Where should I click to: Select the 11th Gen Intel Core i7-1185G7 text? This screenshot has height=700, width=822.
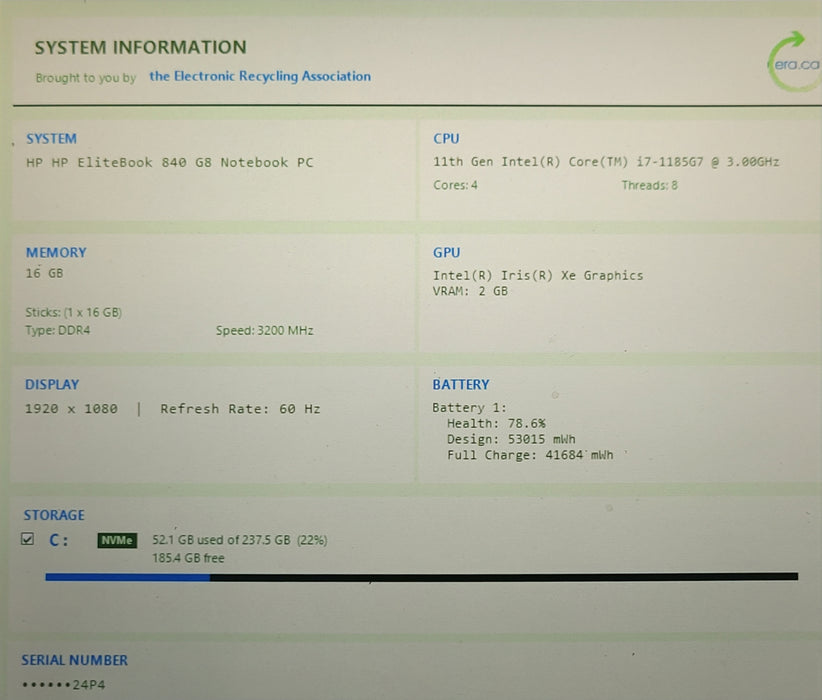pos(606,162)
